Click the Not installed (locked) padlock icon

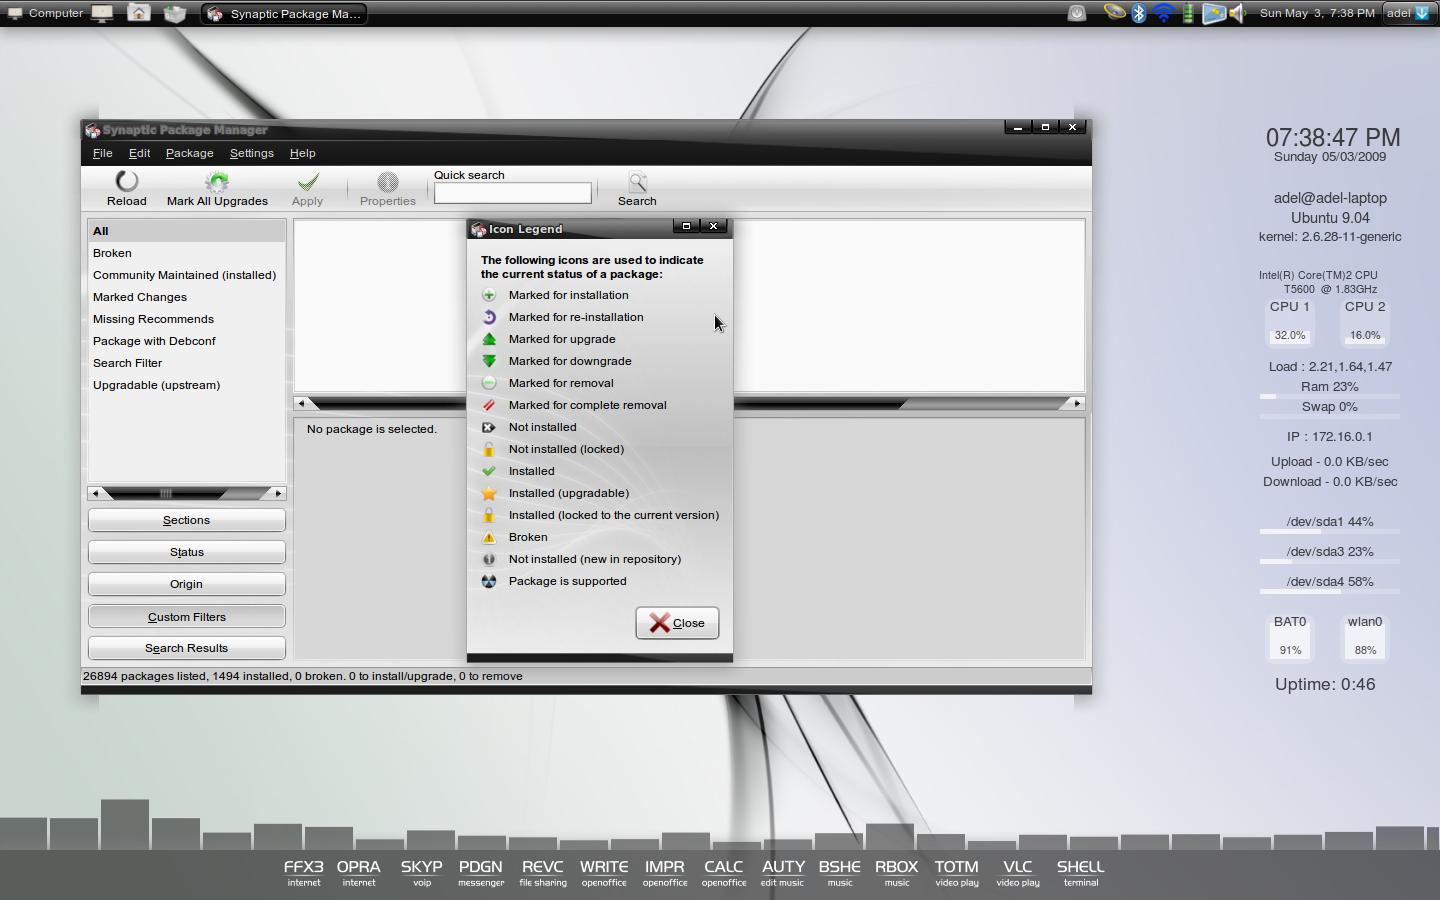pos(489,449)
